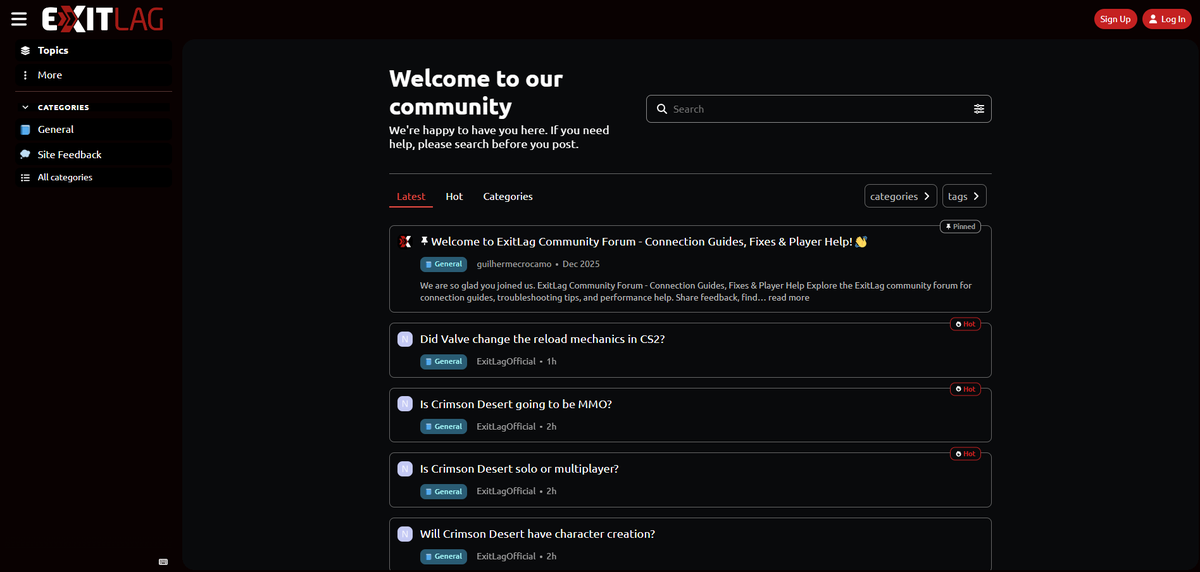Screen dimensions: 1200x572
Task: Focus the Search input field
Action: coord(818,109)
